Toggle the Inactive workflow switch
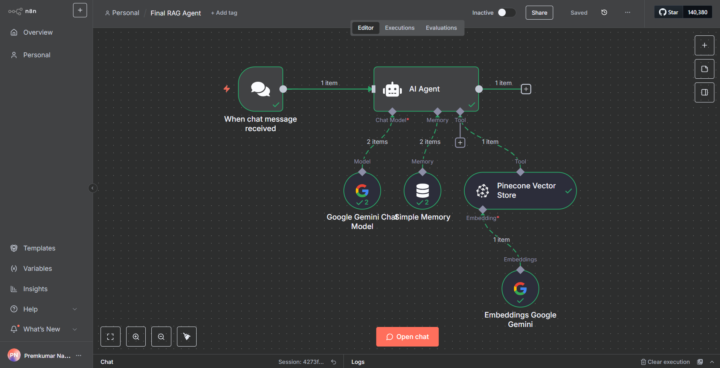Image resolution: width=720 pixels, height=368 pixels. click(x=506, y=12)
